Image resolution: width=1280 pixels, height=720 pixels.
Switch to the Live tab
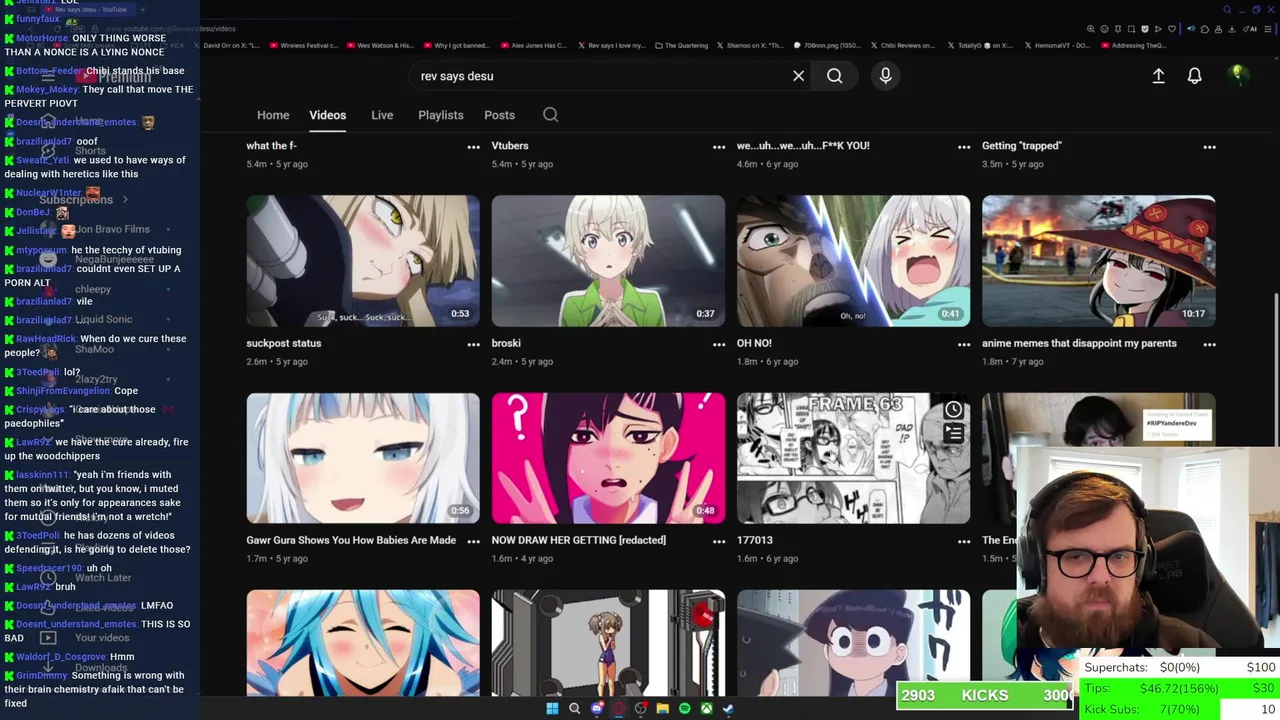point(382,115)
